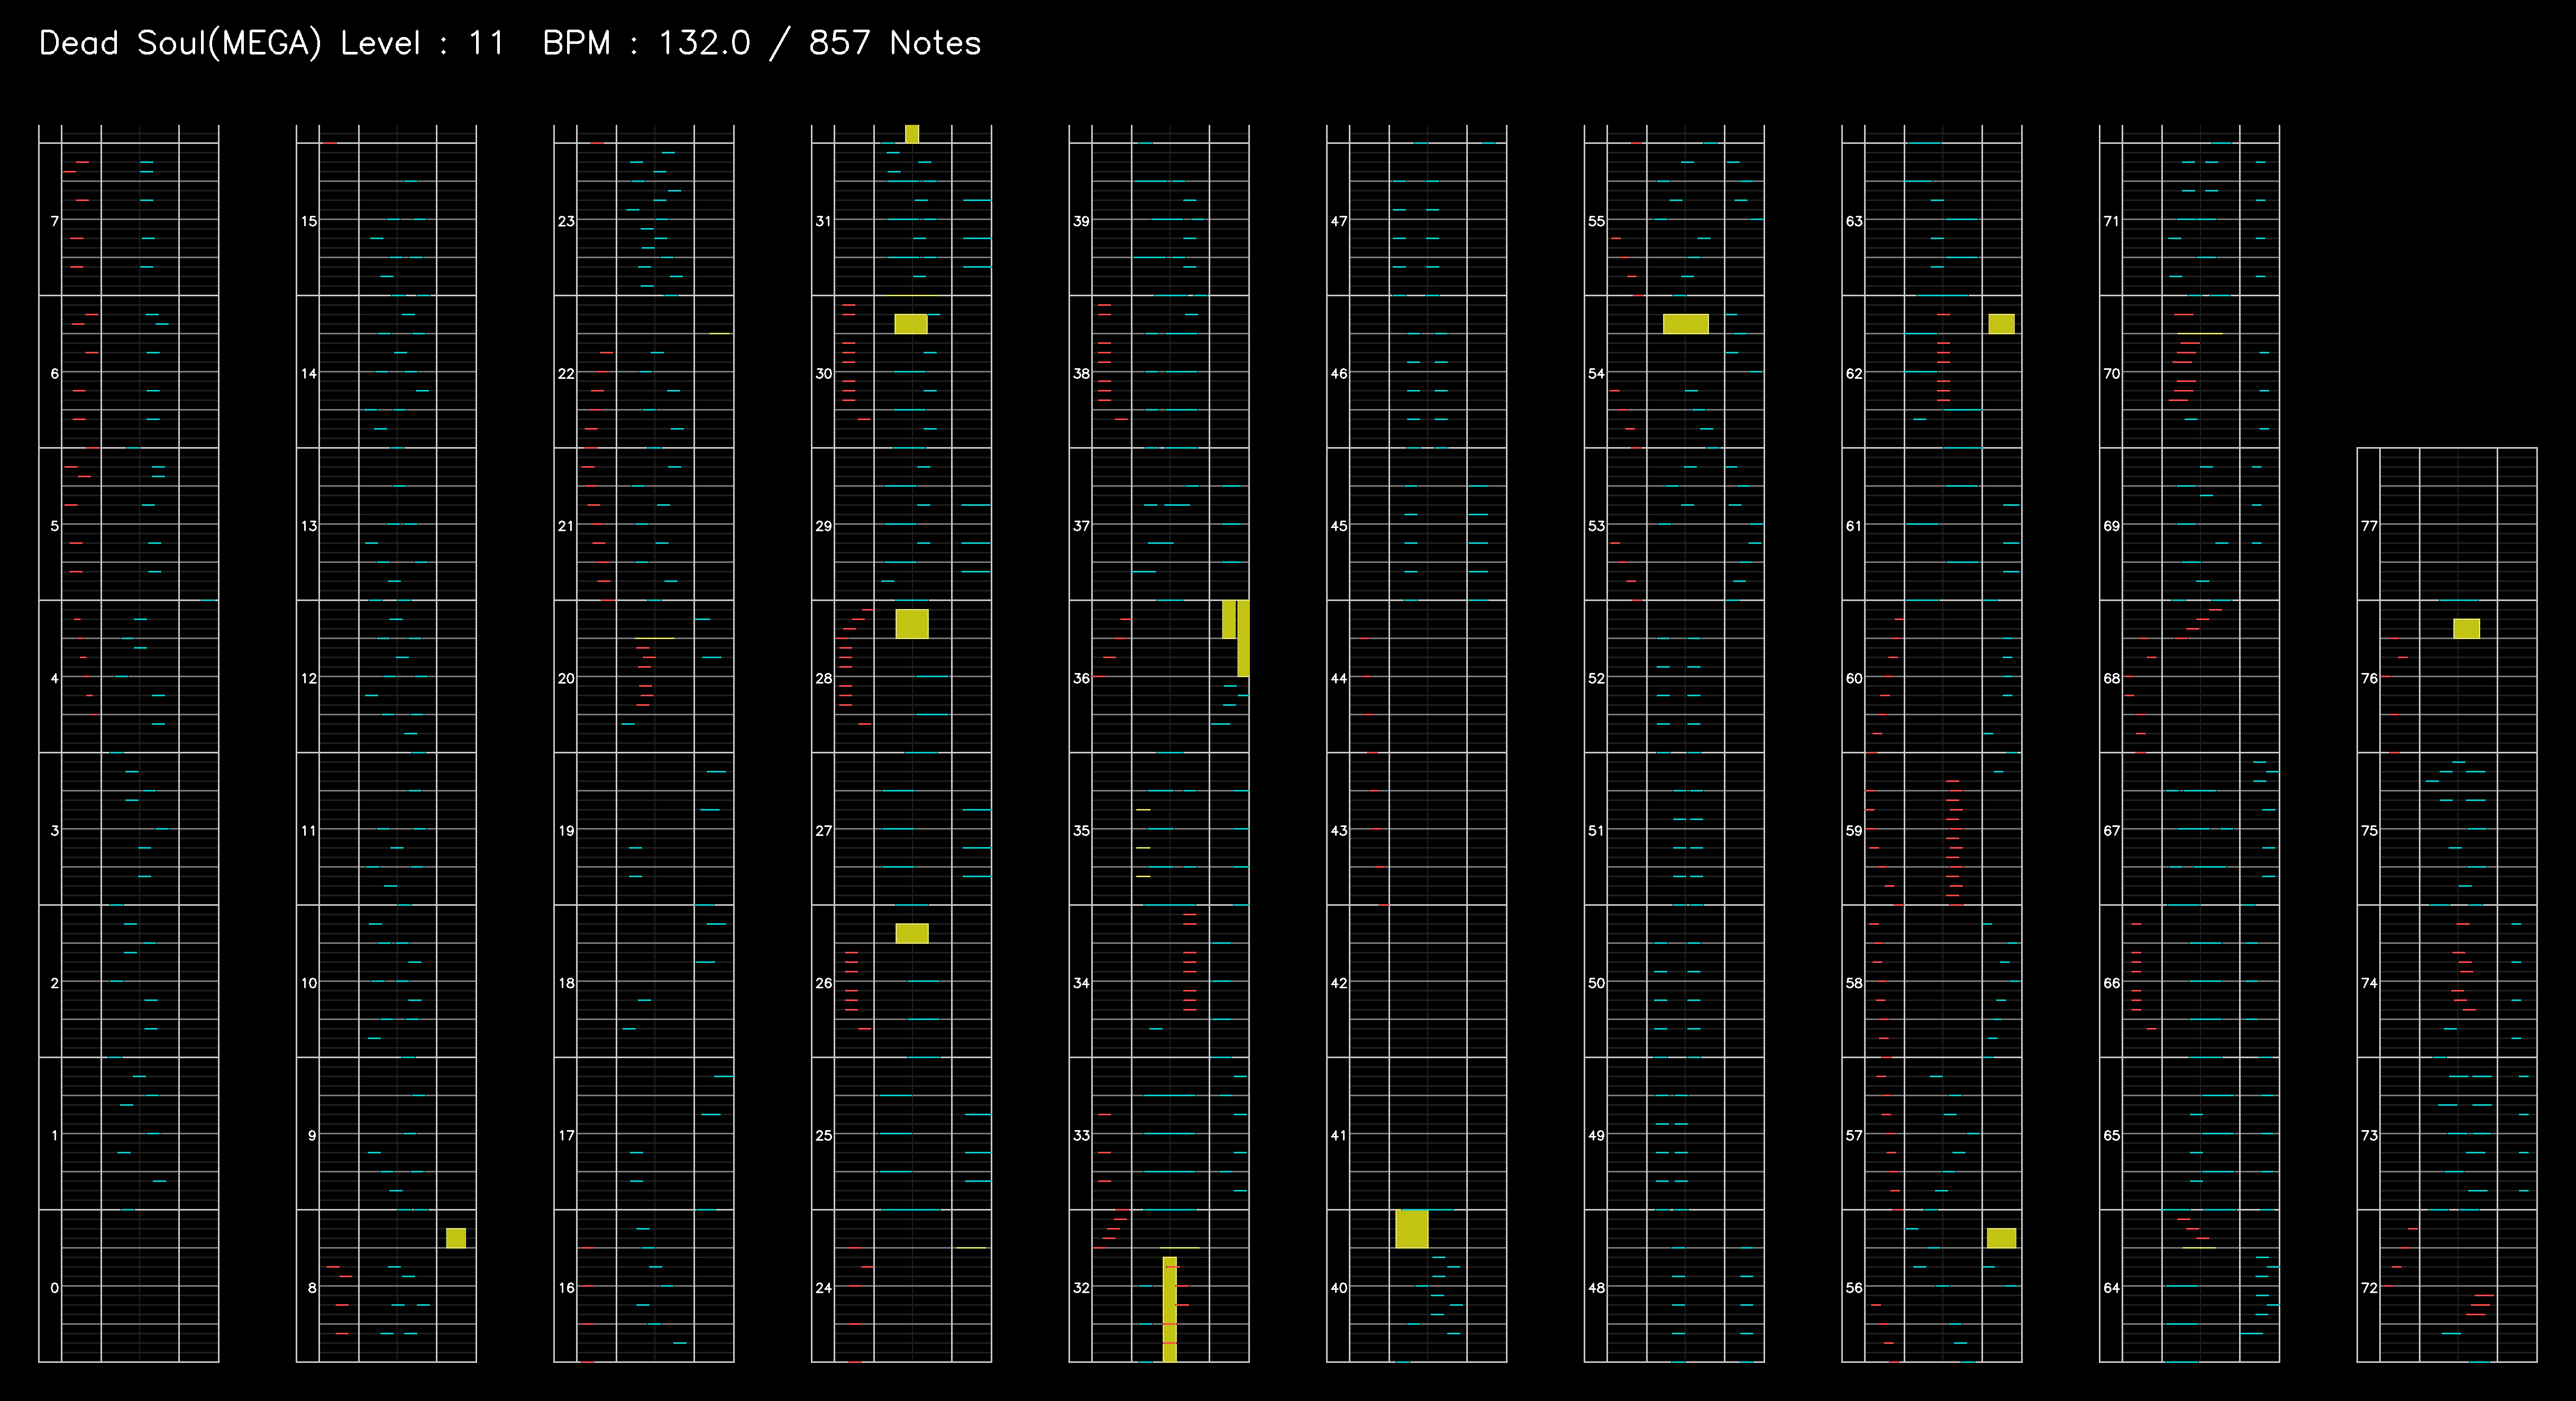The image size is (2576, 1401).
Task: Select the yellow block in measure 28
Action: (912, 624)
